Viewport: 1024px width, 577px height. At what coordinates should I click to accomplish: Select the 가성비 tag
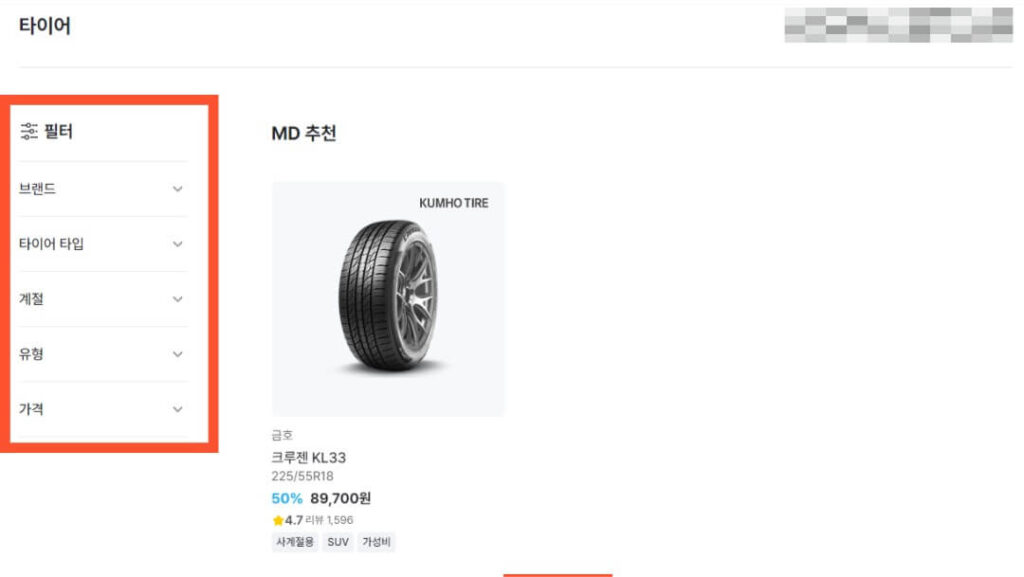(376, 542)
